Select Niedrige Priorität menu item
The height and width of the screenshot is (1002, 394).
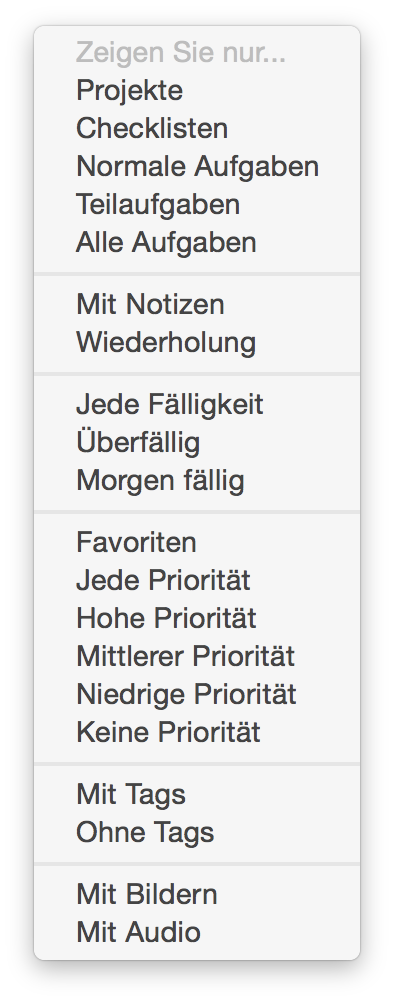click(197, 694)
